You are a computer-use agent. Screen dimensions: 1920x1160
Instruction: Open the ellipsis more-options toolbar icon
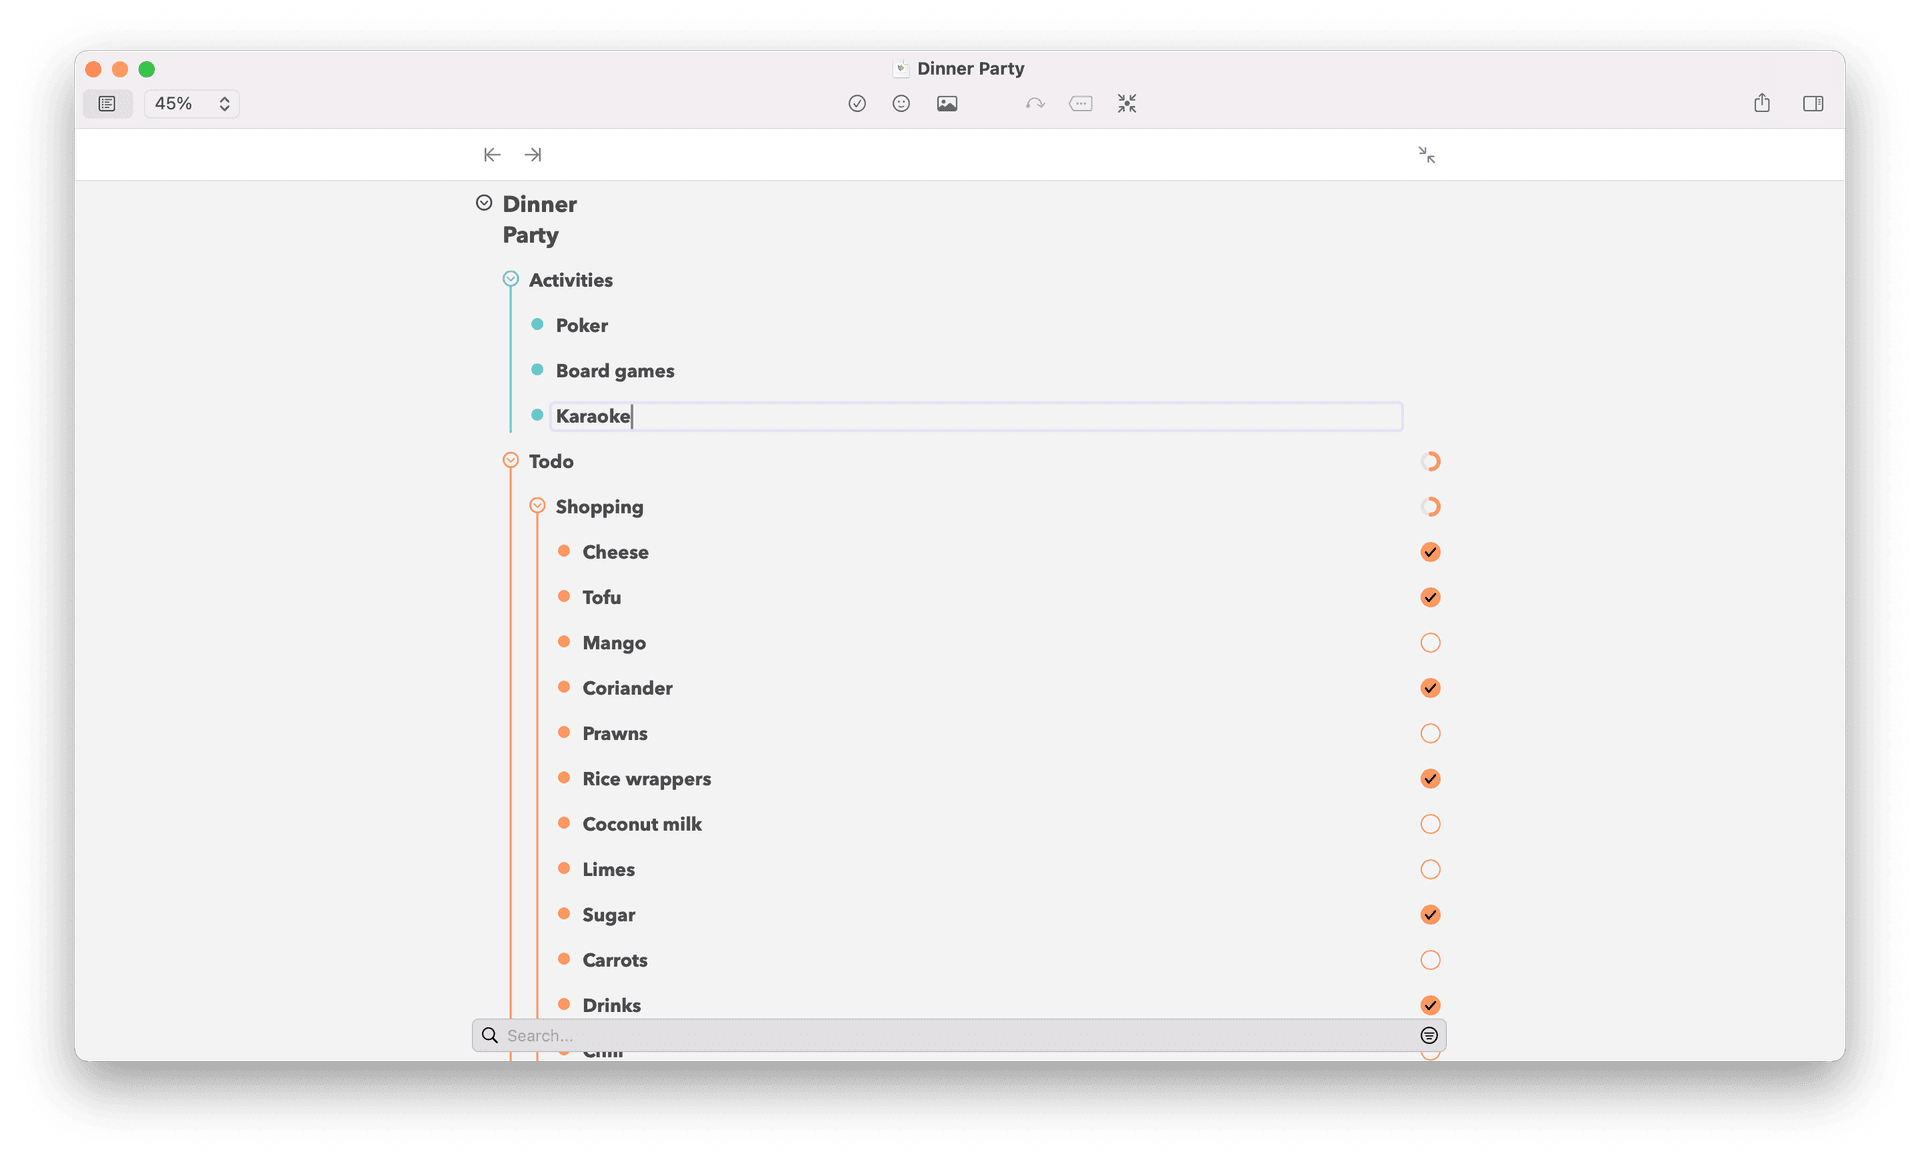click(1081, 103)
